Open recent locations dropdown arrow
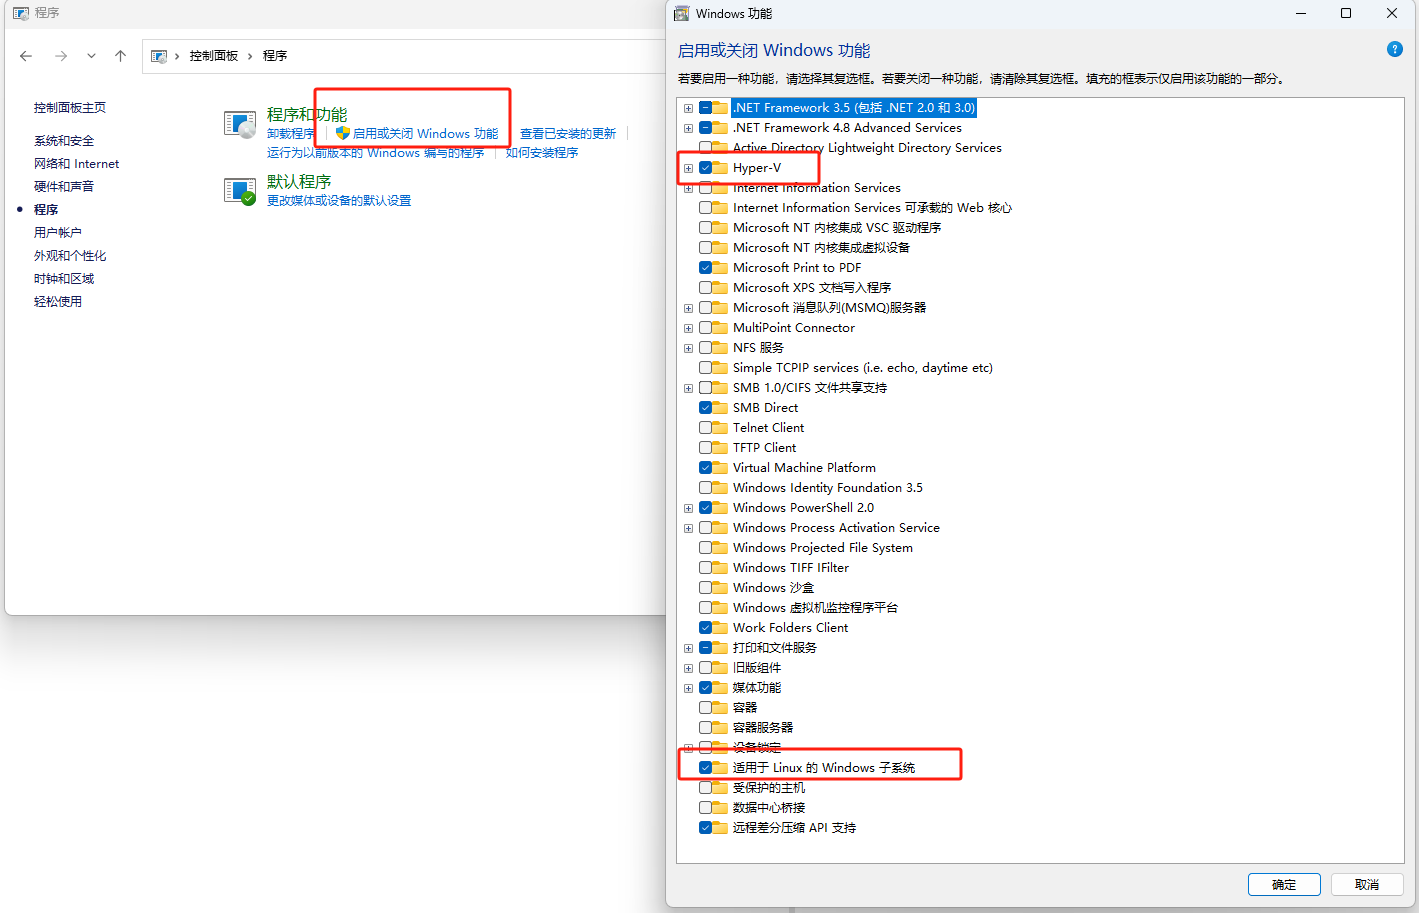The height and width of the screenshot is (913, 1419). point(91,56)
